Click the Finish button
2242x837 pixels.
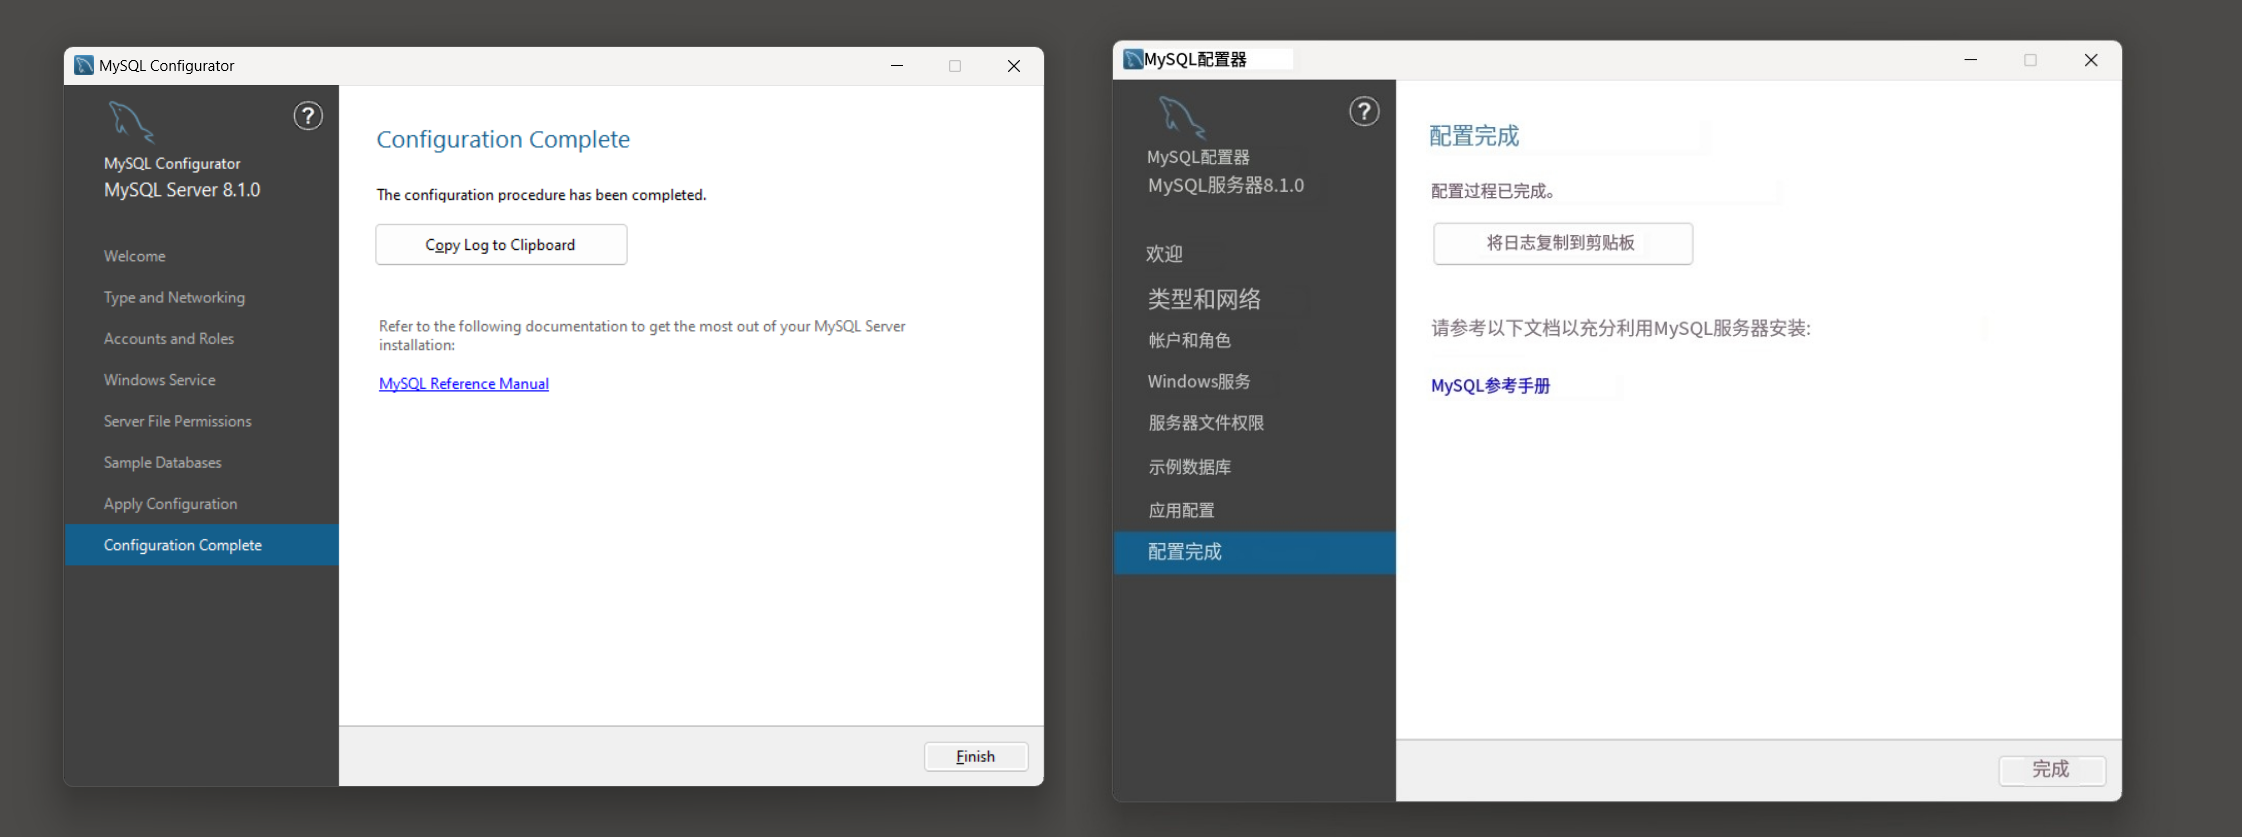click(x=976, y=757)
